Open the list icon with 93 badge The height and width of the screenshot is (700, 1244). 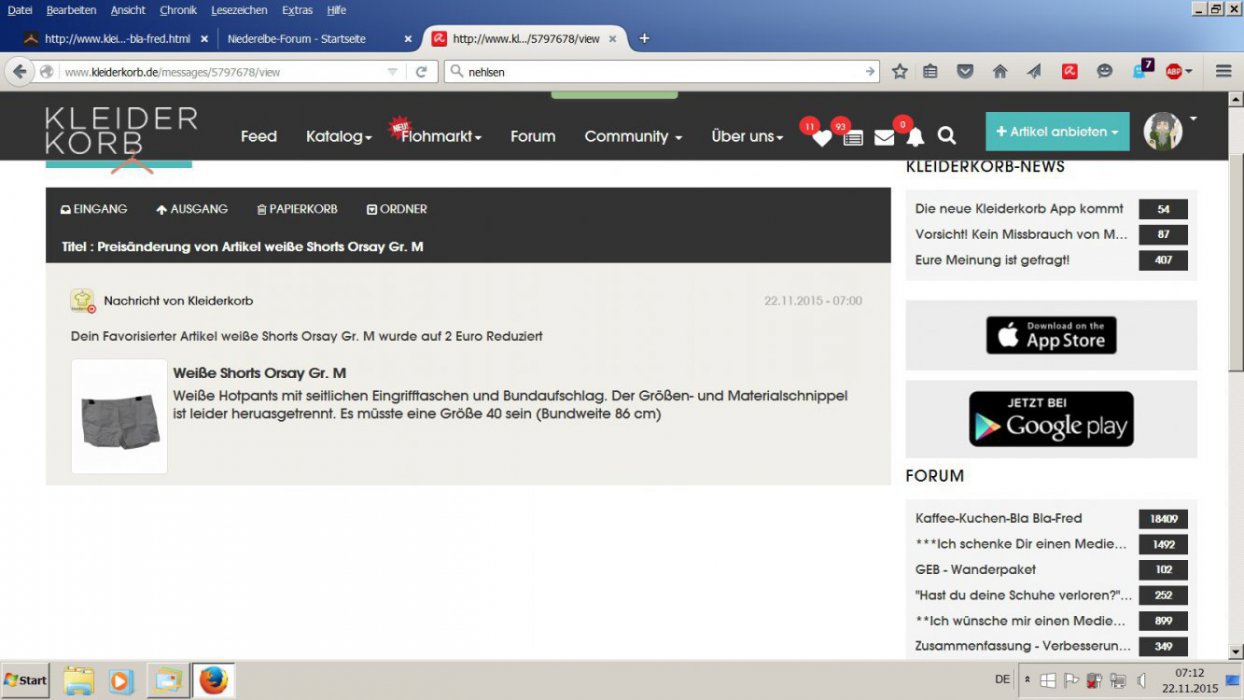click(x=852, y=138)
